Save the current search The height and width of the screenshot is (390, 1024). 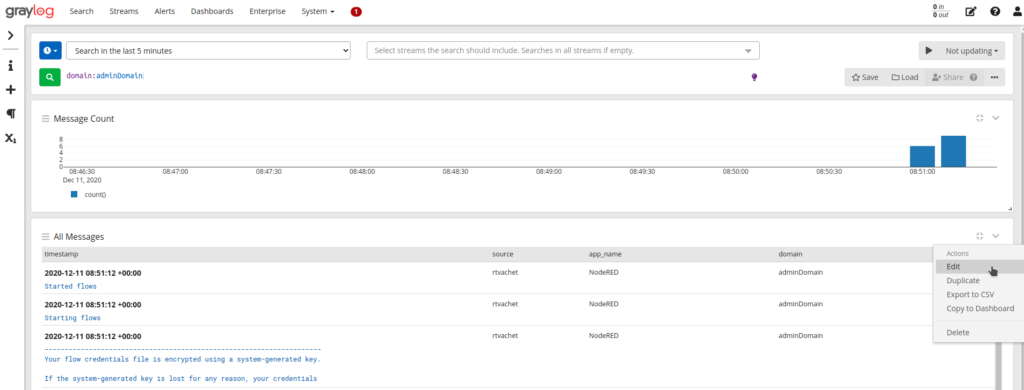click(865, 77)
